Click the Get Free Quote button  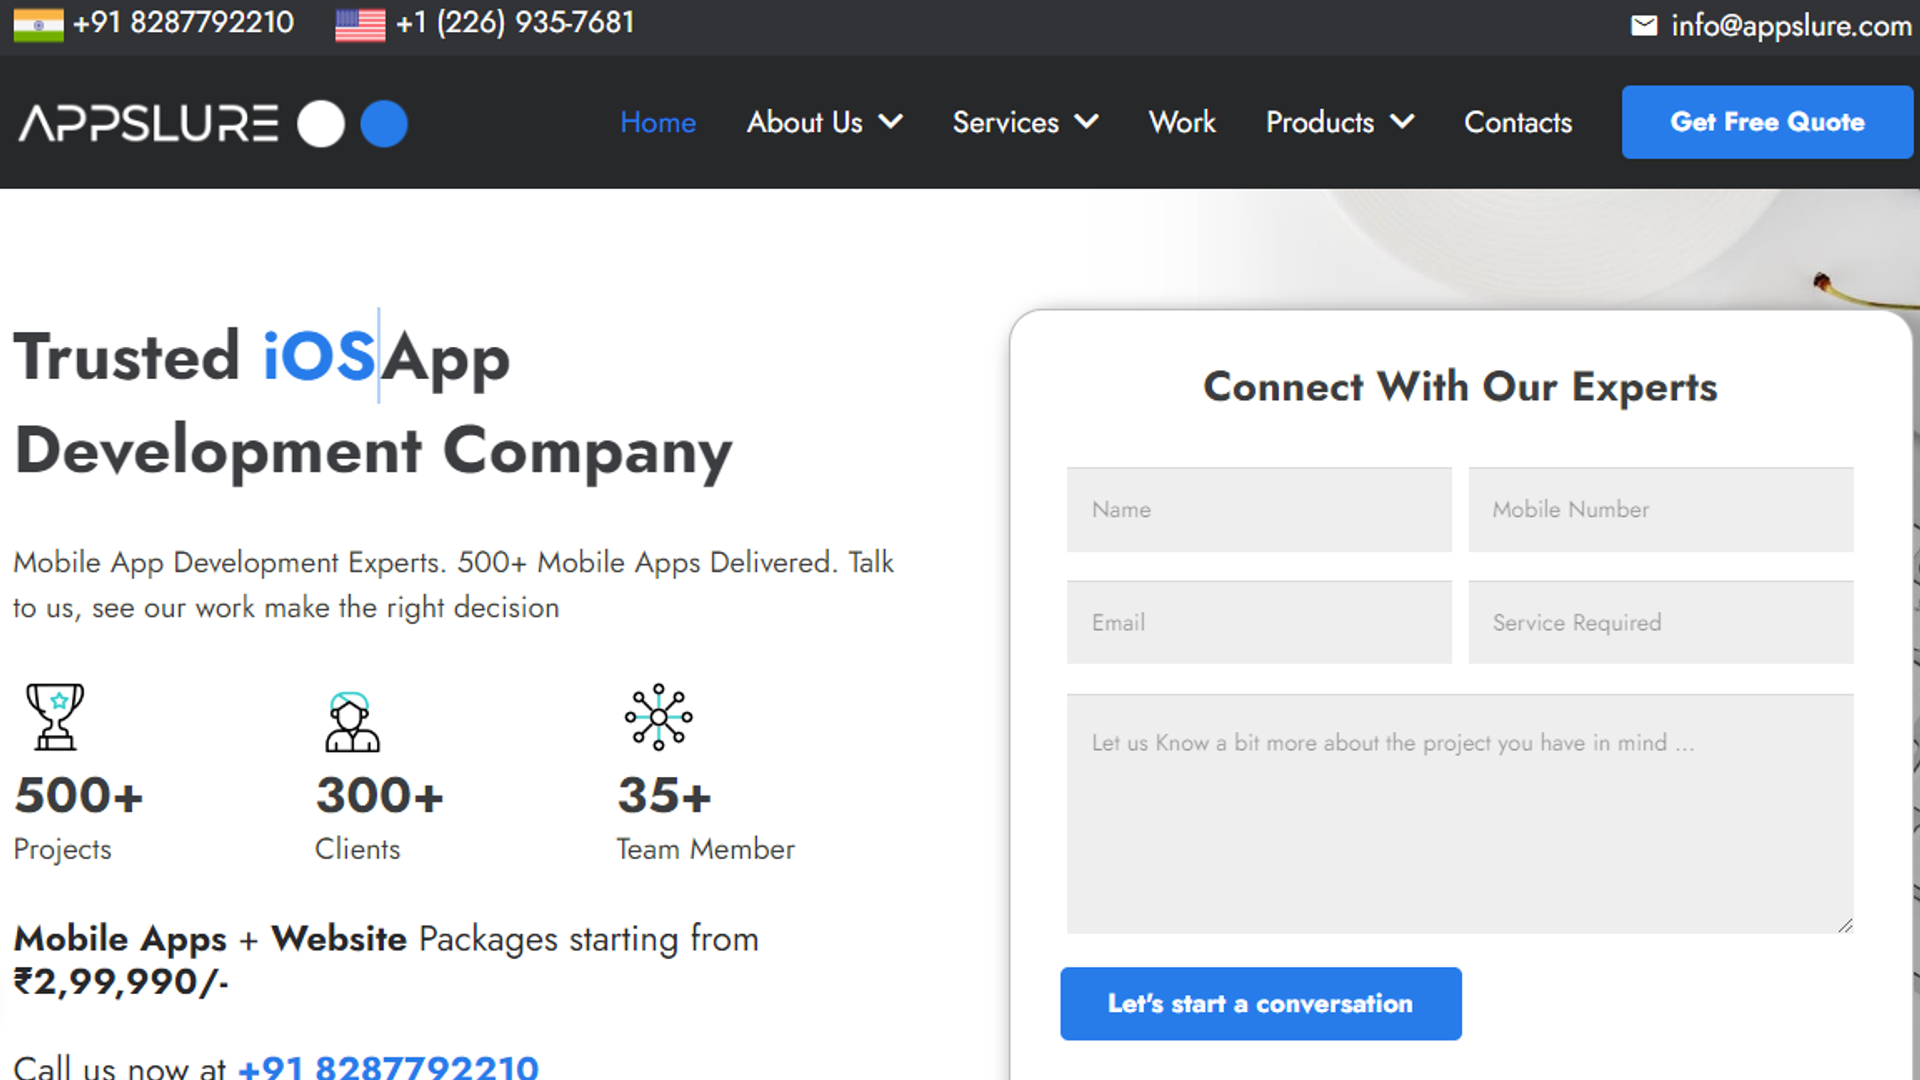pyautogui.click(x=1767, y=122)
